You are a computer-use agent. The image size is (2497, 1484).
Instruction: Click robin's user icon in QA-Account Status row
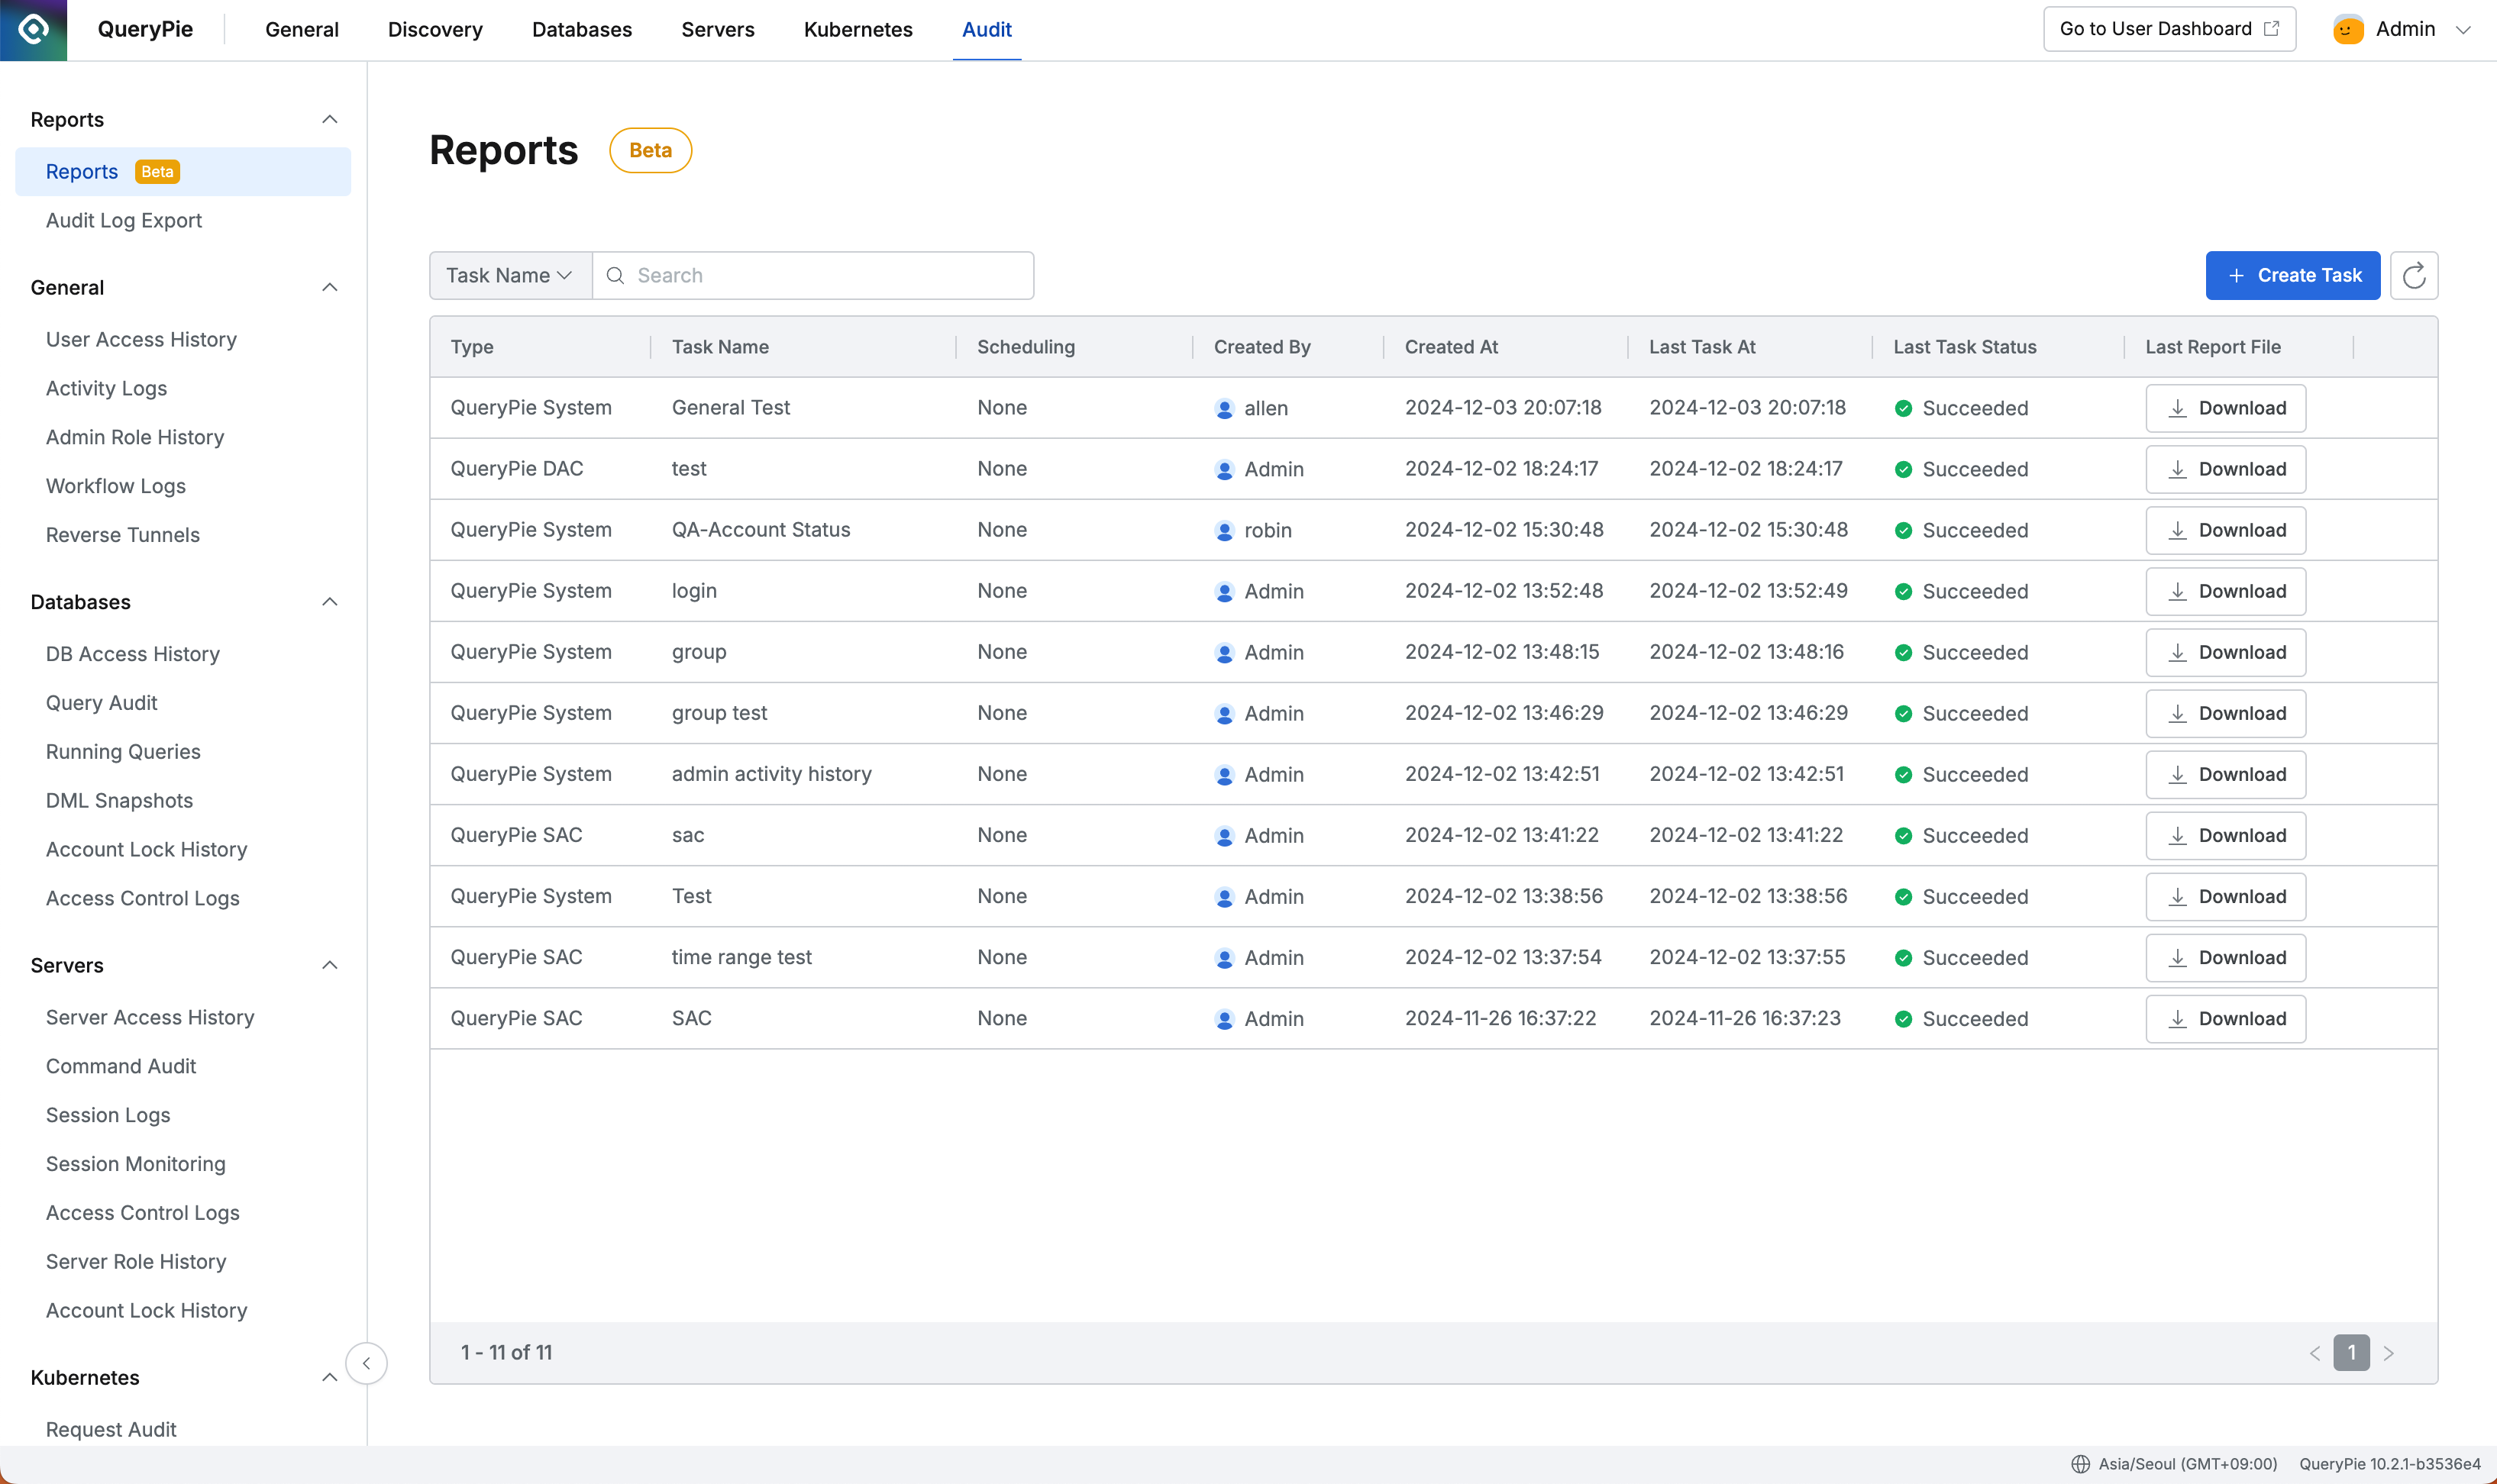coord(1224,530)
